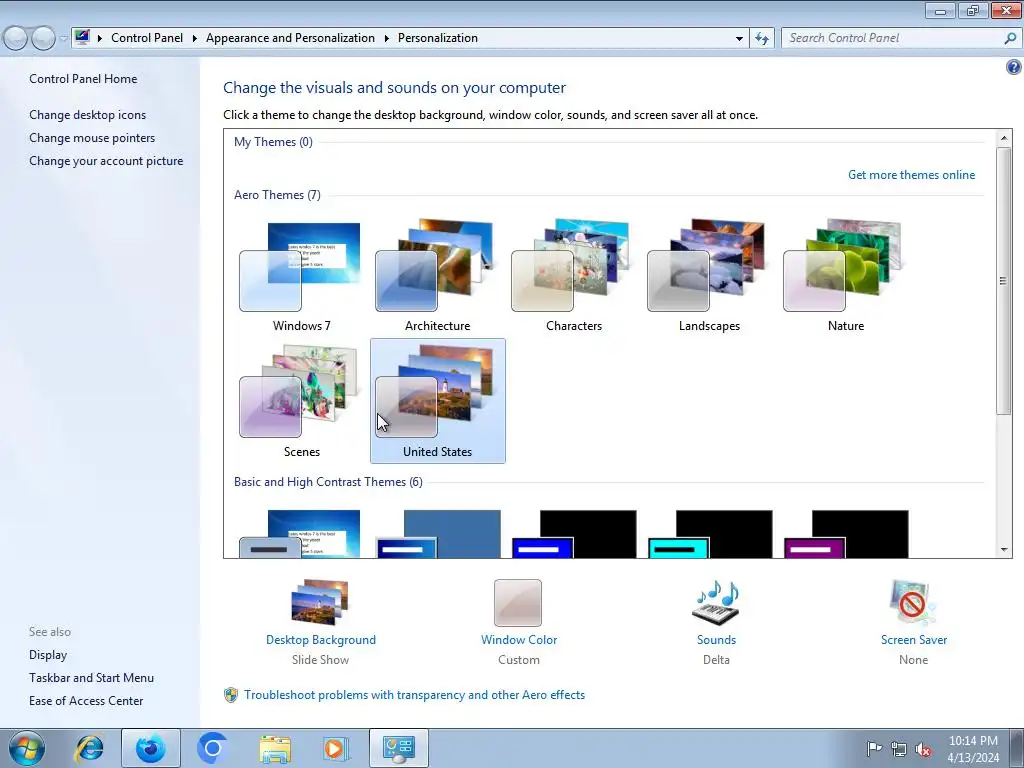1024x768 pixels.
Task: Select the solid blue Windows Classic theme
Action: coord(438,534)
